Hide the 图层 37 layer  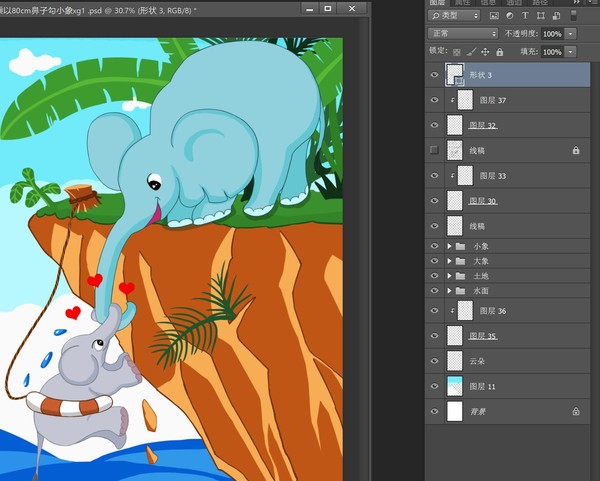pyautogui.click(x=434, y=100)
